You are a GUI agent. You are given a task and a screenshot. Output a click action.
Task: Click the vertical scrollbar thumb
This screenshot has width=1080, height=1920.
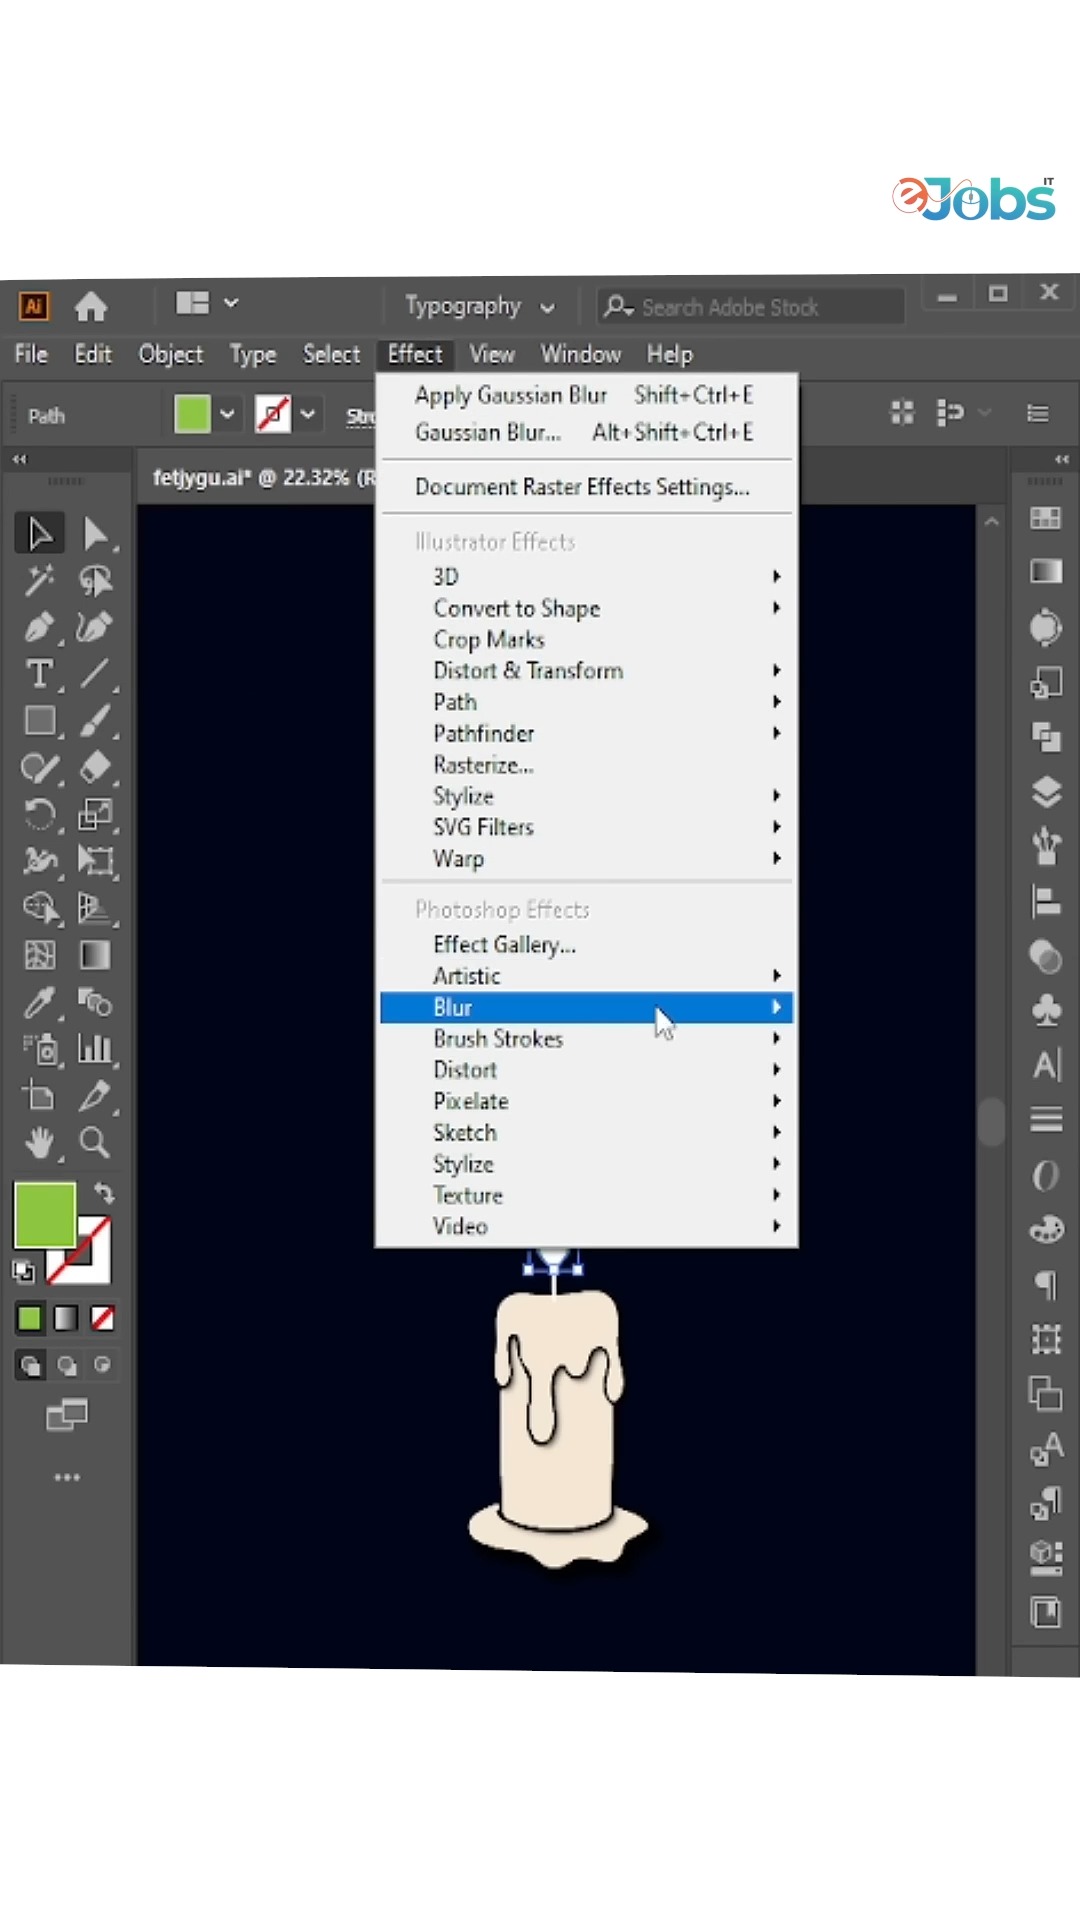pos(991,1121)
